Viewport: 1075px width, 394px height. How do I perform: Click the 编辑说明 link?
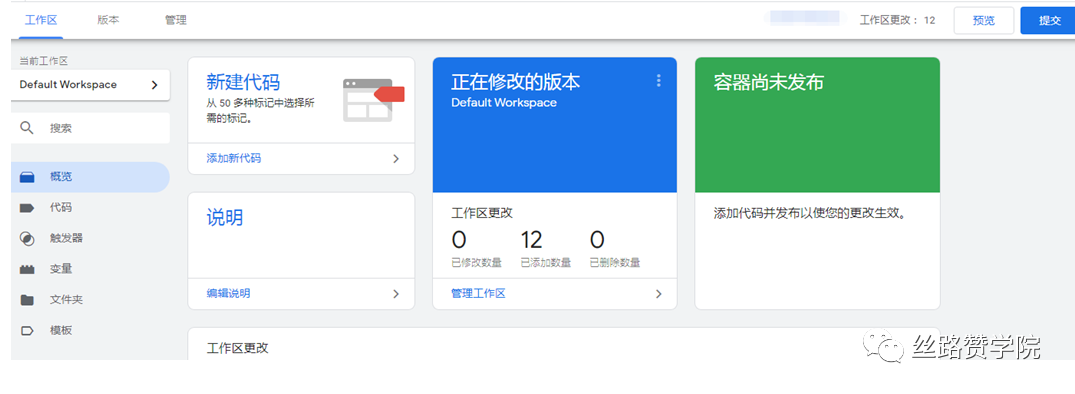pyautogui.click(x=228, y=293)
